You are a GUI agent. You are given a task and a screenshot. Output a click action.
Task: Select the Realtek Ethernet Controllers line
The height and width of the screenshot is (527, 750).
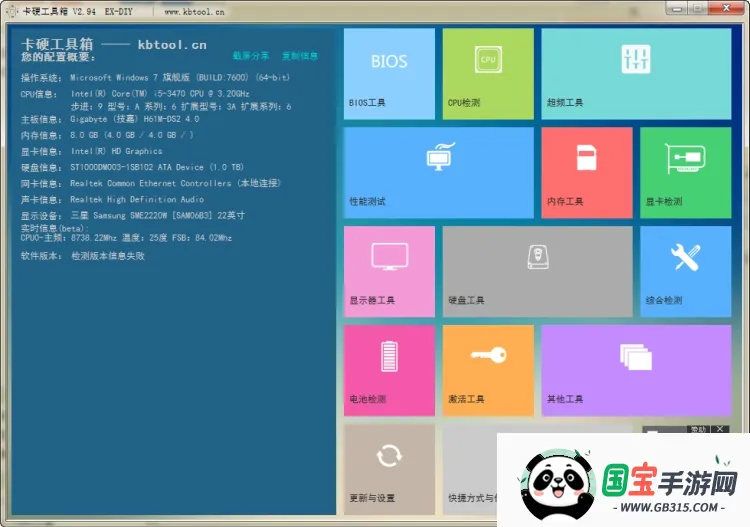point(151,184)
